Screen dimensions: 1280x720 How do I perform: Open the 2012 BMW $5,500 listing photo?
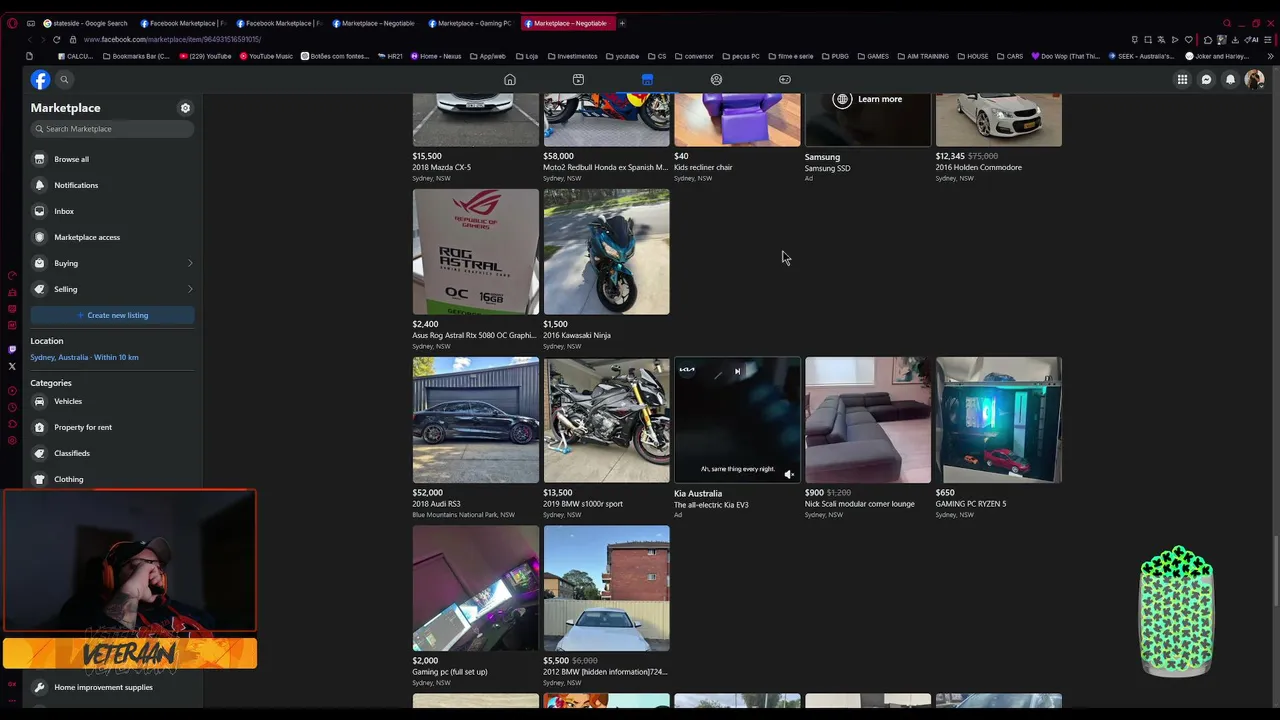pos(607,588)
